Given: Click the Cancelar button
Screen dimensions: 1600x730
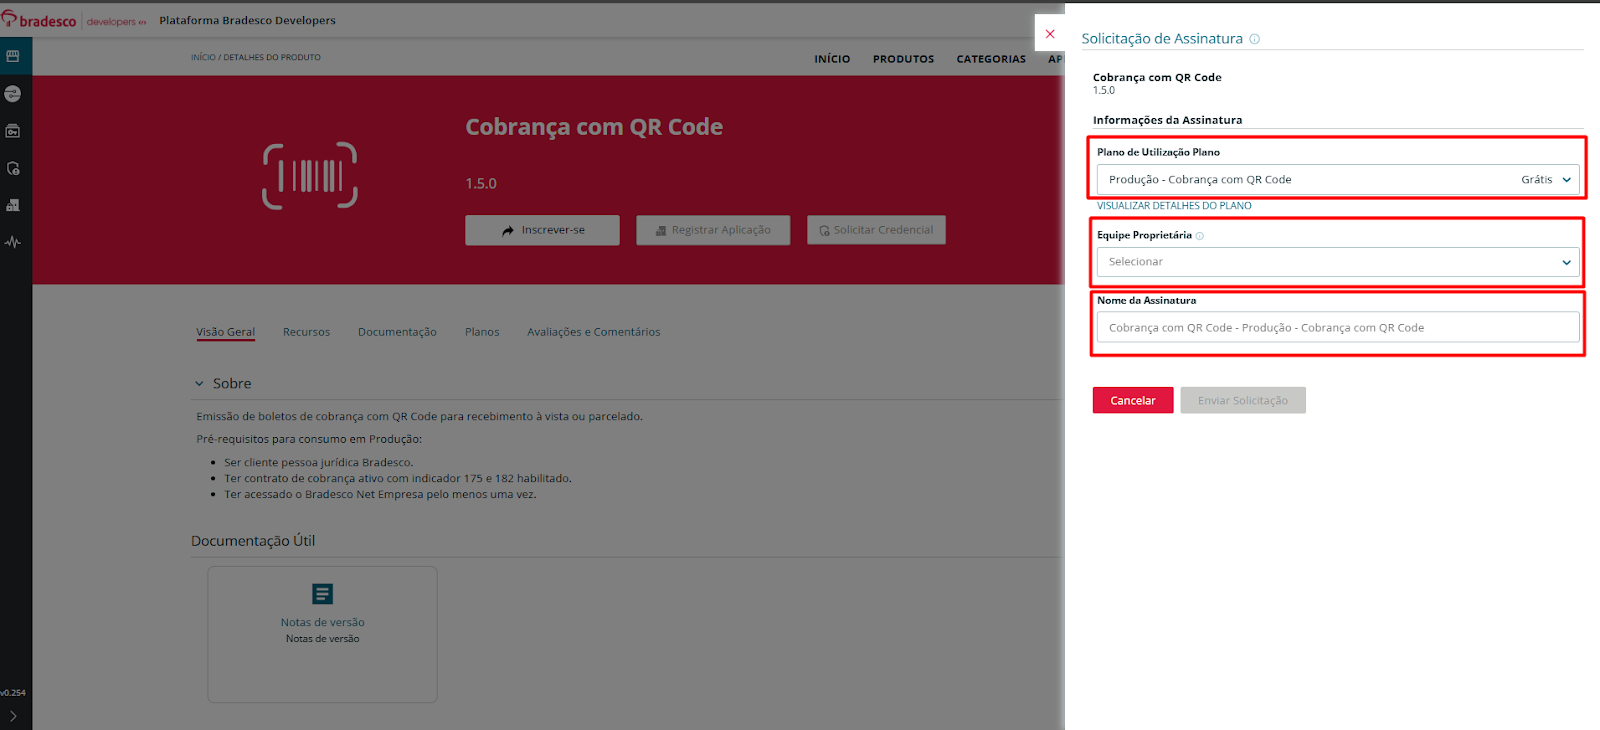Looking at the screenshot, I should coord(1133,400).
